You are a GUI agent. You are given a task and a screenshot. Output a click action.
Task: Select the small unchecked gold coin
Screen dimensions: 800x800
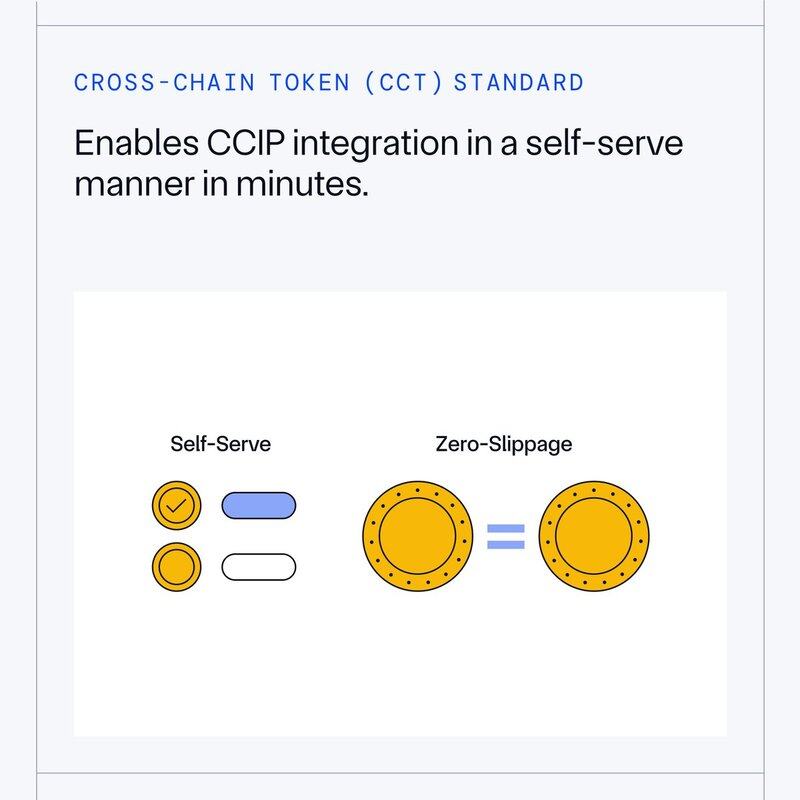(x=176, y=566)
